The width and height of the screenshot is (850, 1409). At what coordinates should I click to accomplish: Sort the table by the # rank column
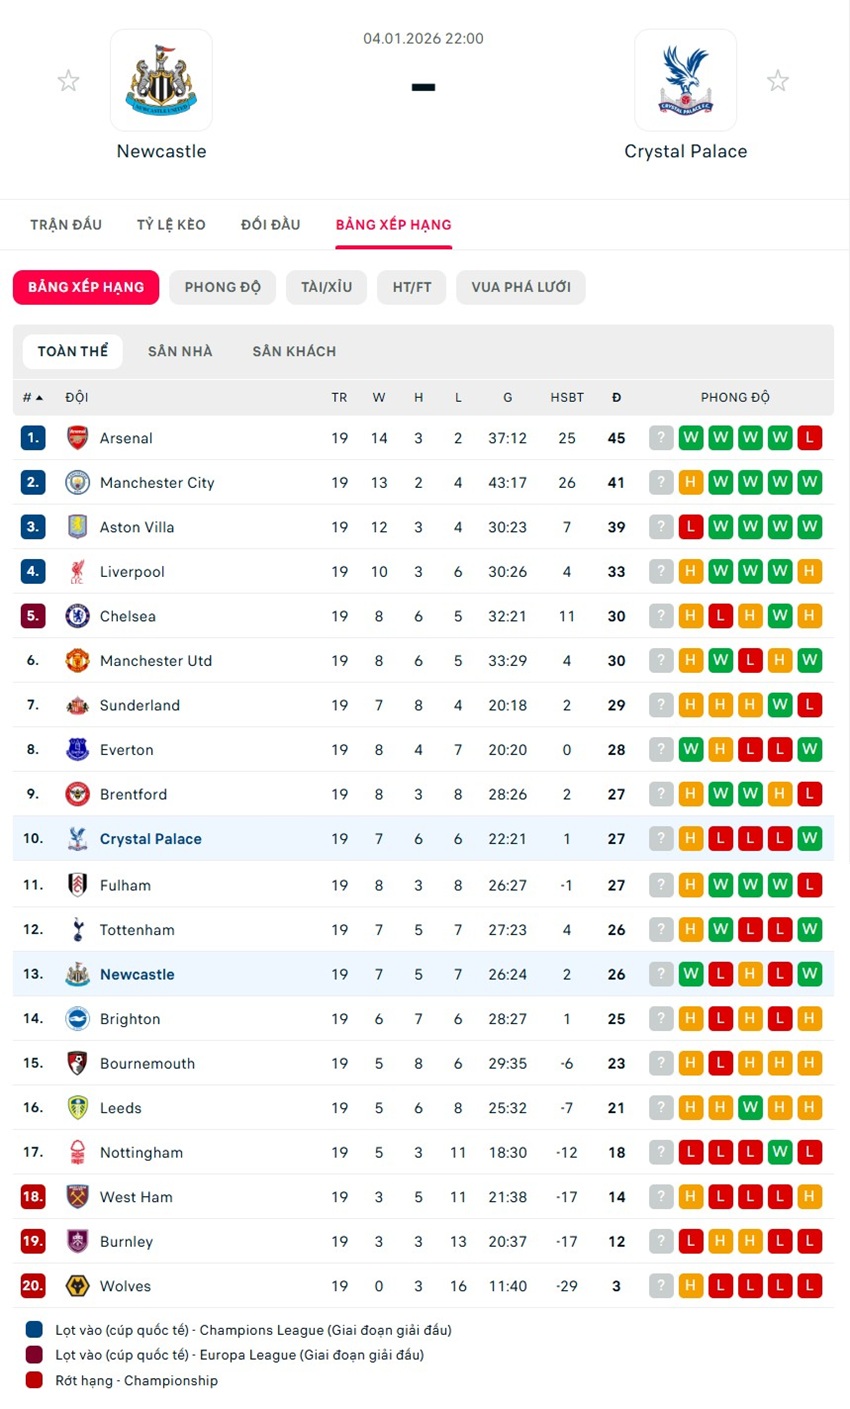(x=32, y=397)
